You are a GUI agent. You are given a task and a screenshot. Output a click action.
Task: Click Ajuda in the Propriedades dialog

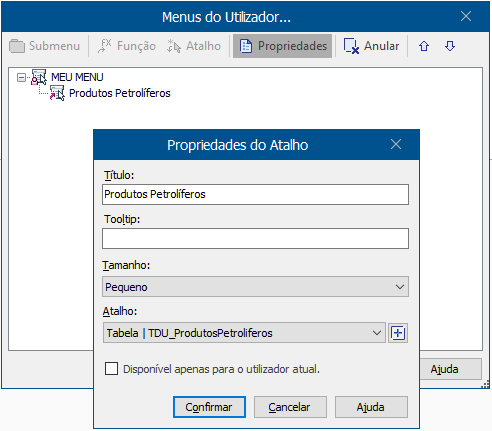coord(371,407)
